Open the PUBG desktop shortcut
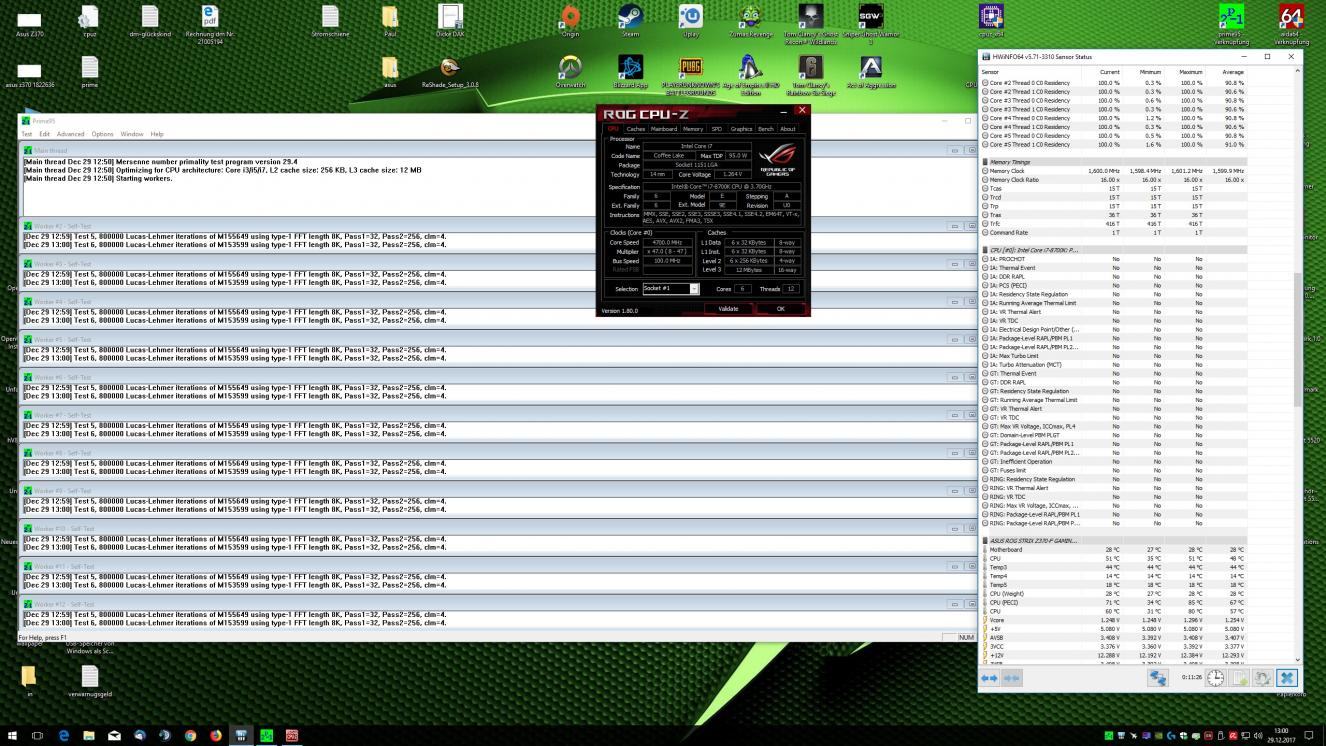 tap(691, 73)
